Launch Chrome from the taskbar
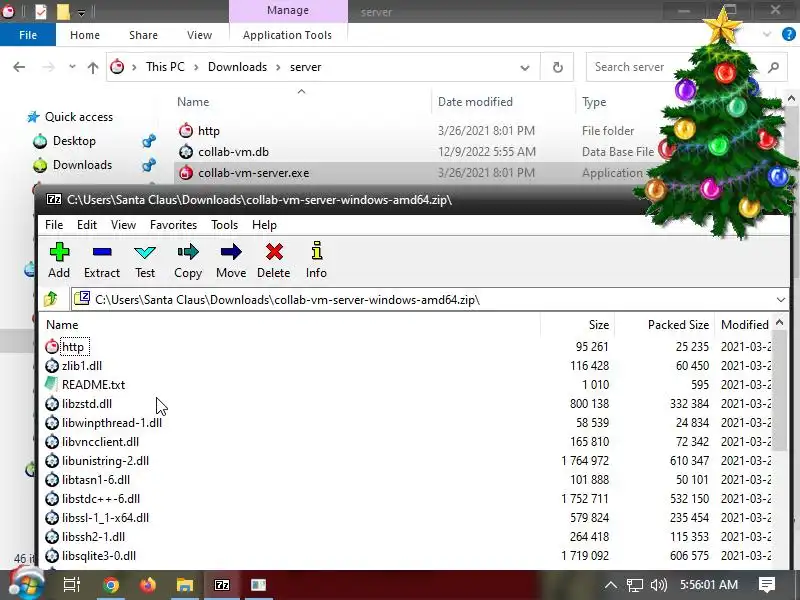800x600 pixels. pos(110,585)
